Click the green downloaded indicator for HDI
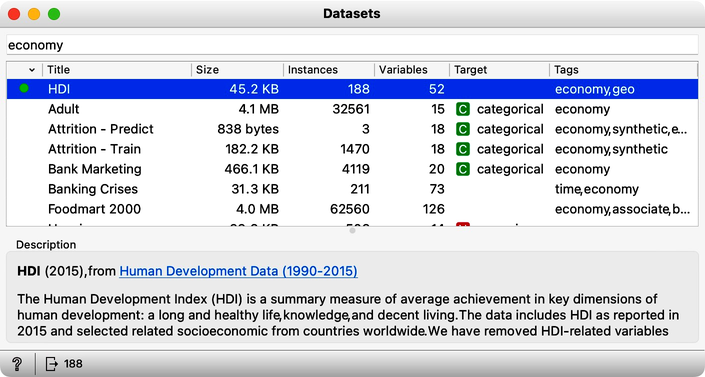Viewport: 705px width, 377px height. pos(24,89)
